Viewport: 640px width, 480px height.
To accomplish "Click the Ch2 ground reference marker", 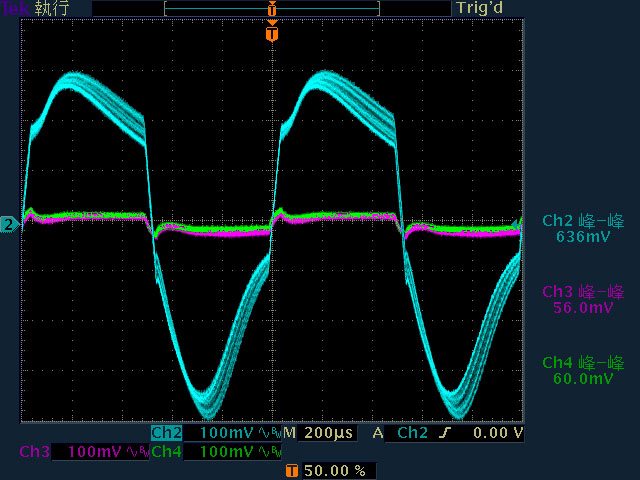I will point(9,224).
